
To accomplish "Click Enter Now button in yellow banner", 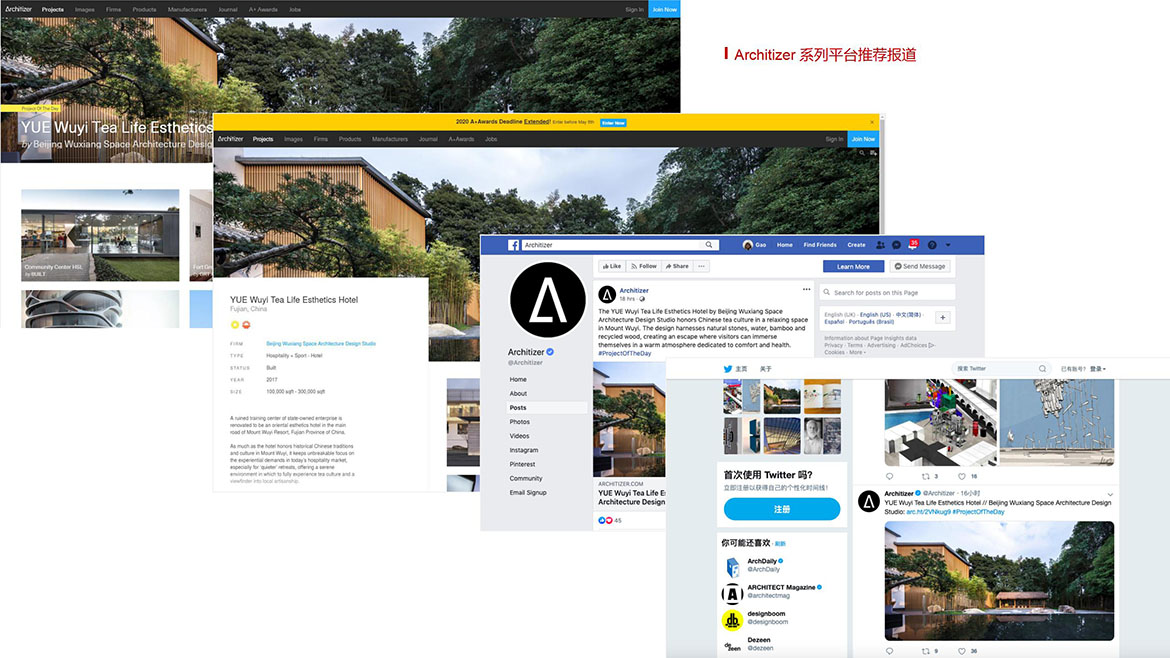I will (613, 122).
